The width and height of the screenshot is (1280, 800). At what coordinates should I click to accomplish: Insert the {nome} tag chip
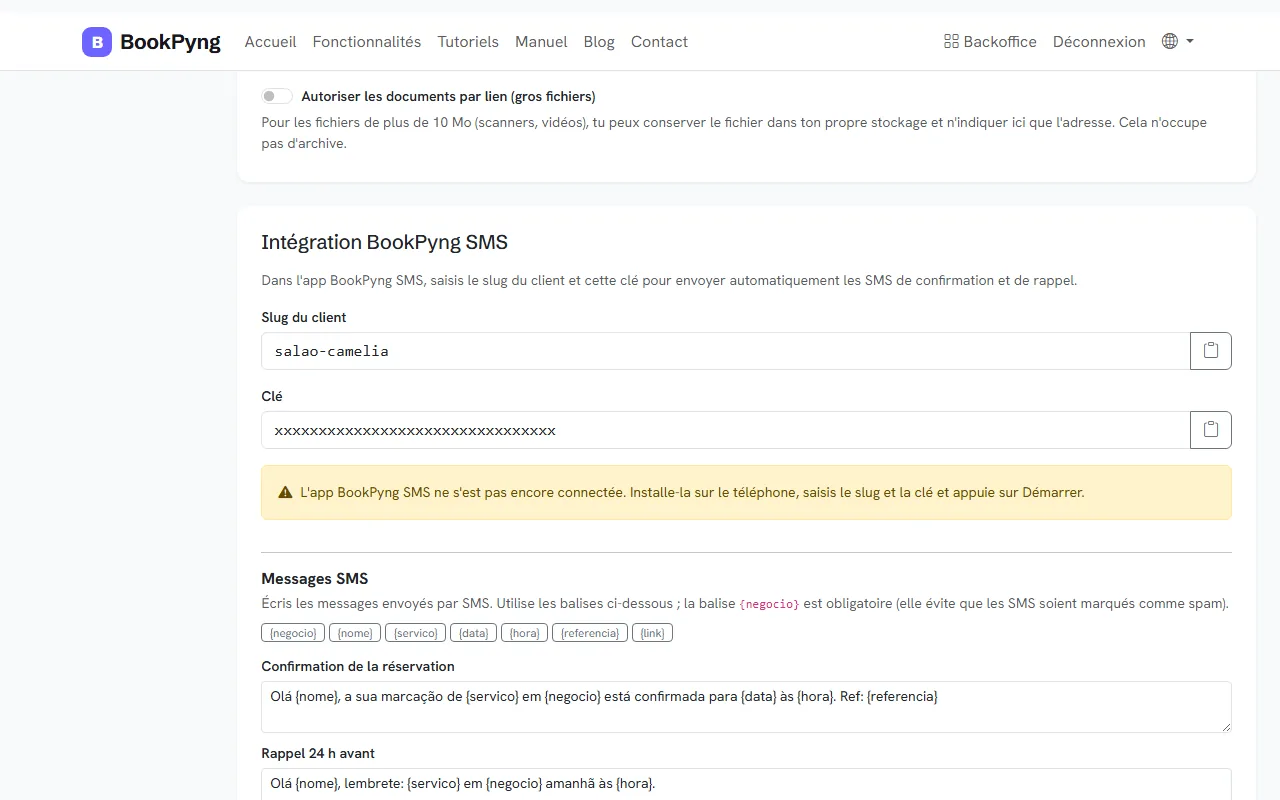click(x=355, y=633)
